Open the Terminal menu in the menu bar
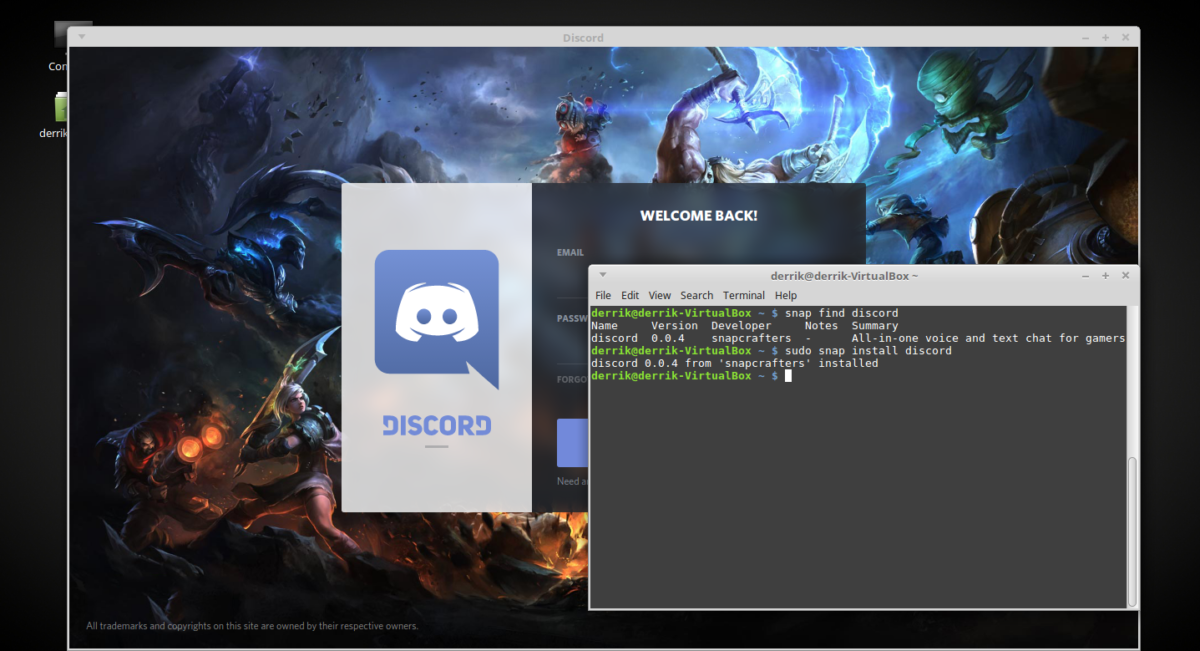 point(744,295)
